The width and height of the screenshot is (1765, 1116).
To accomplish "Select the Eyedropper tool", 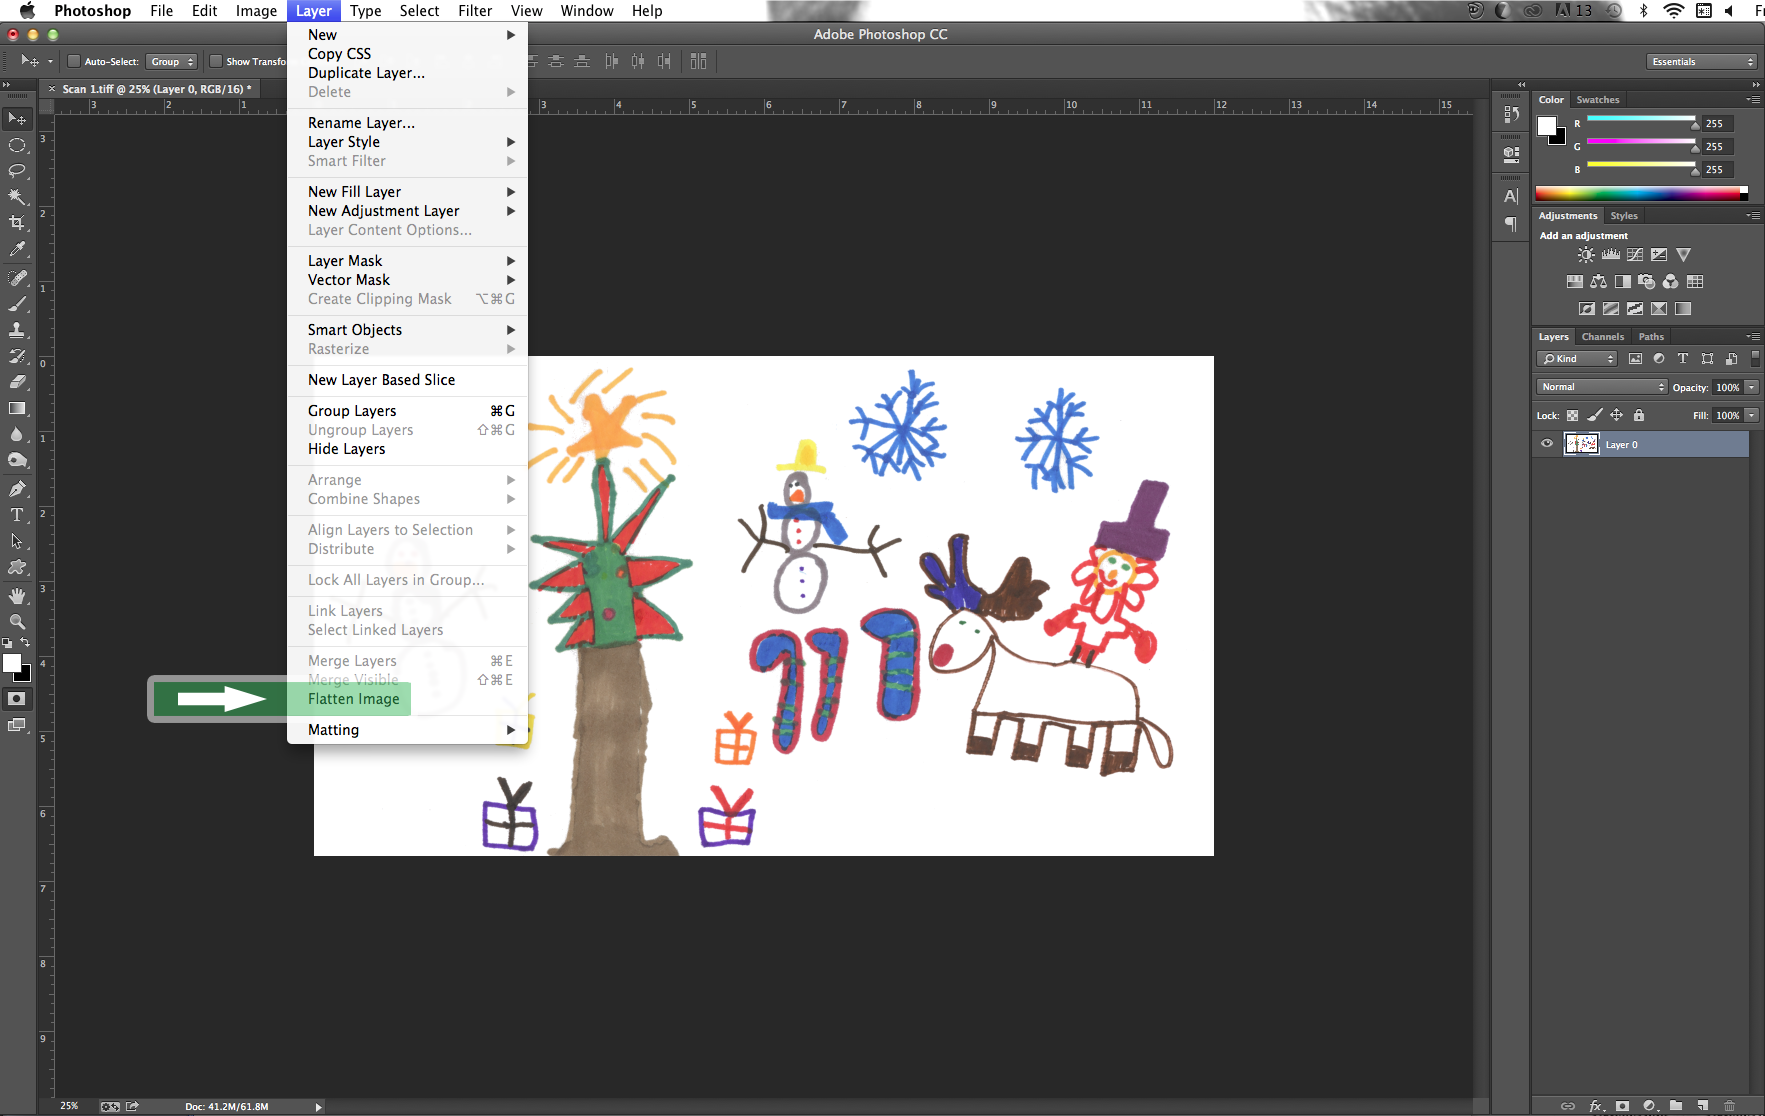I will click(17, 249).
